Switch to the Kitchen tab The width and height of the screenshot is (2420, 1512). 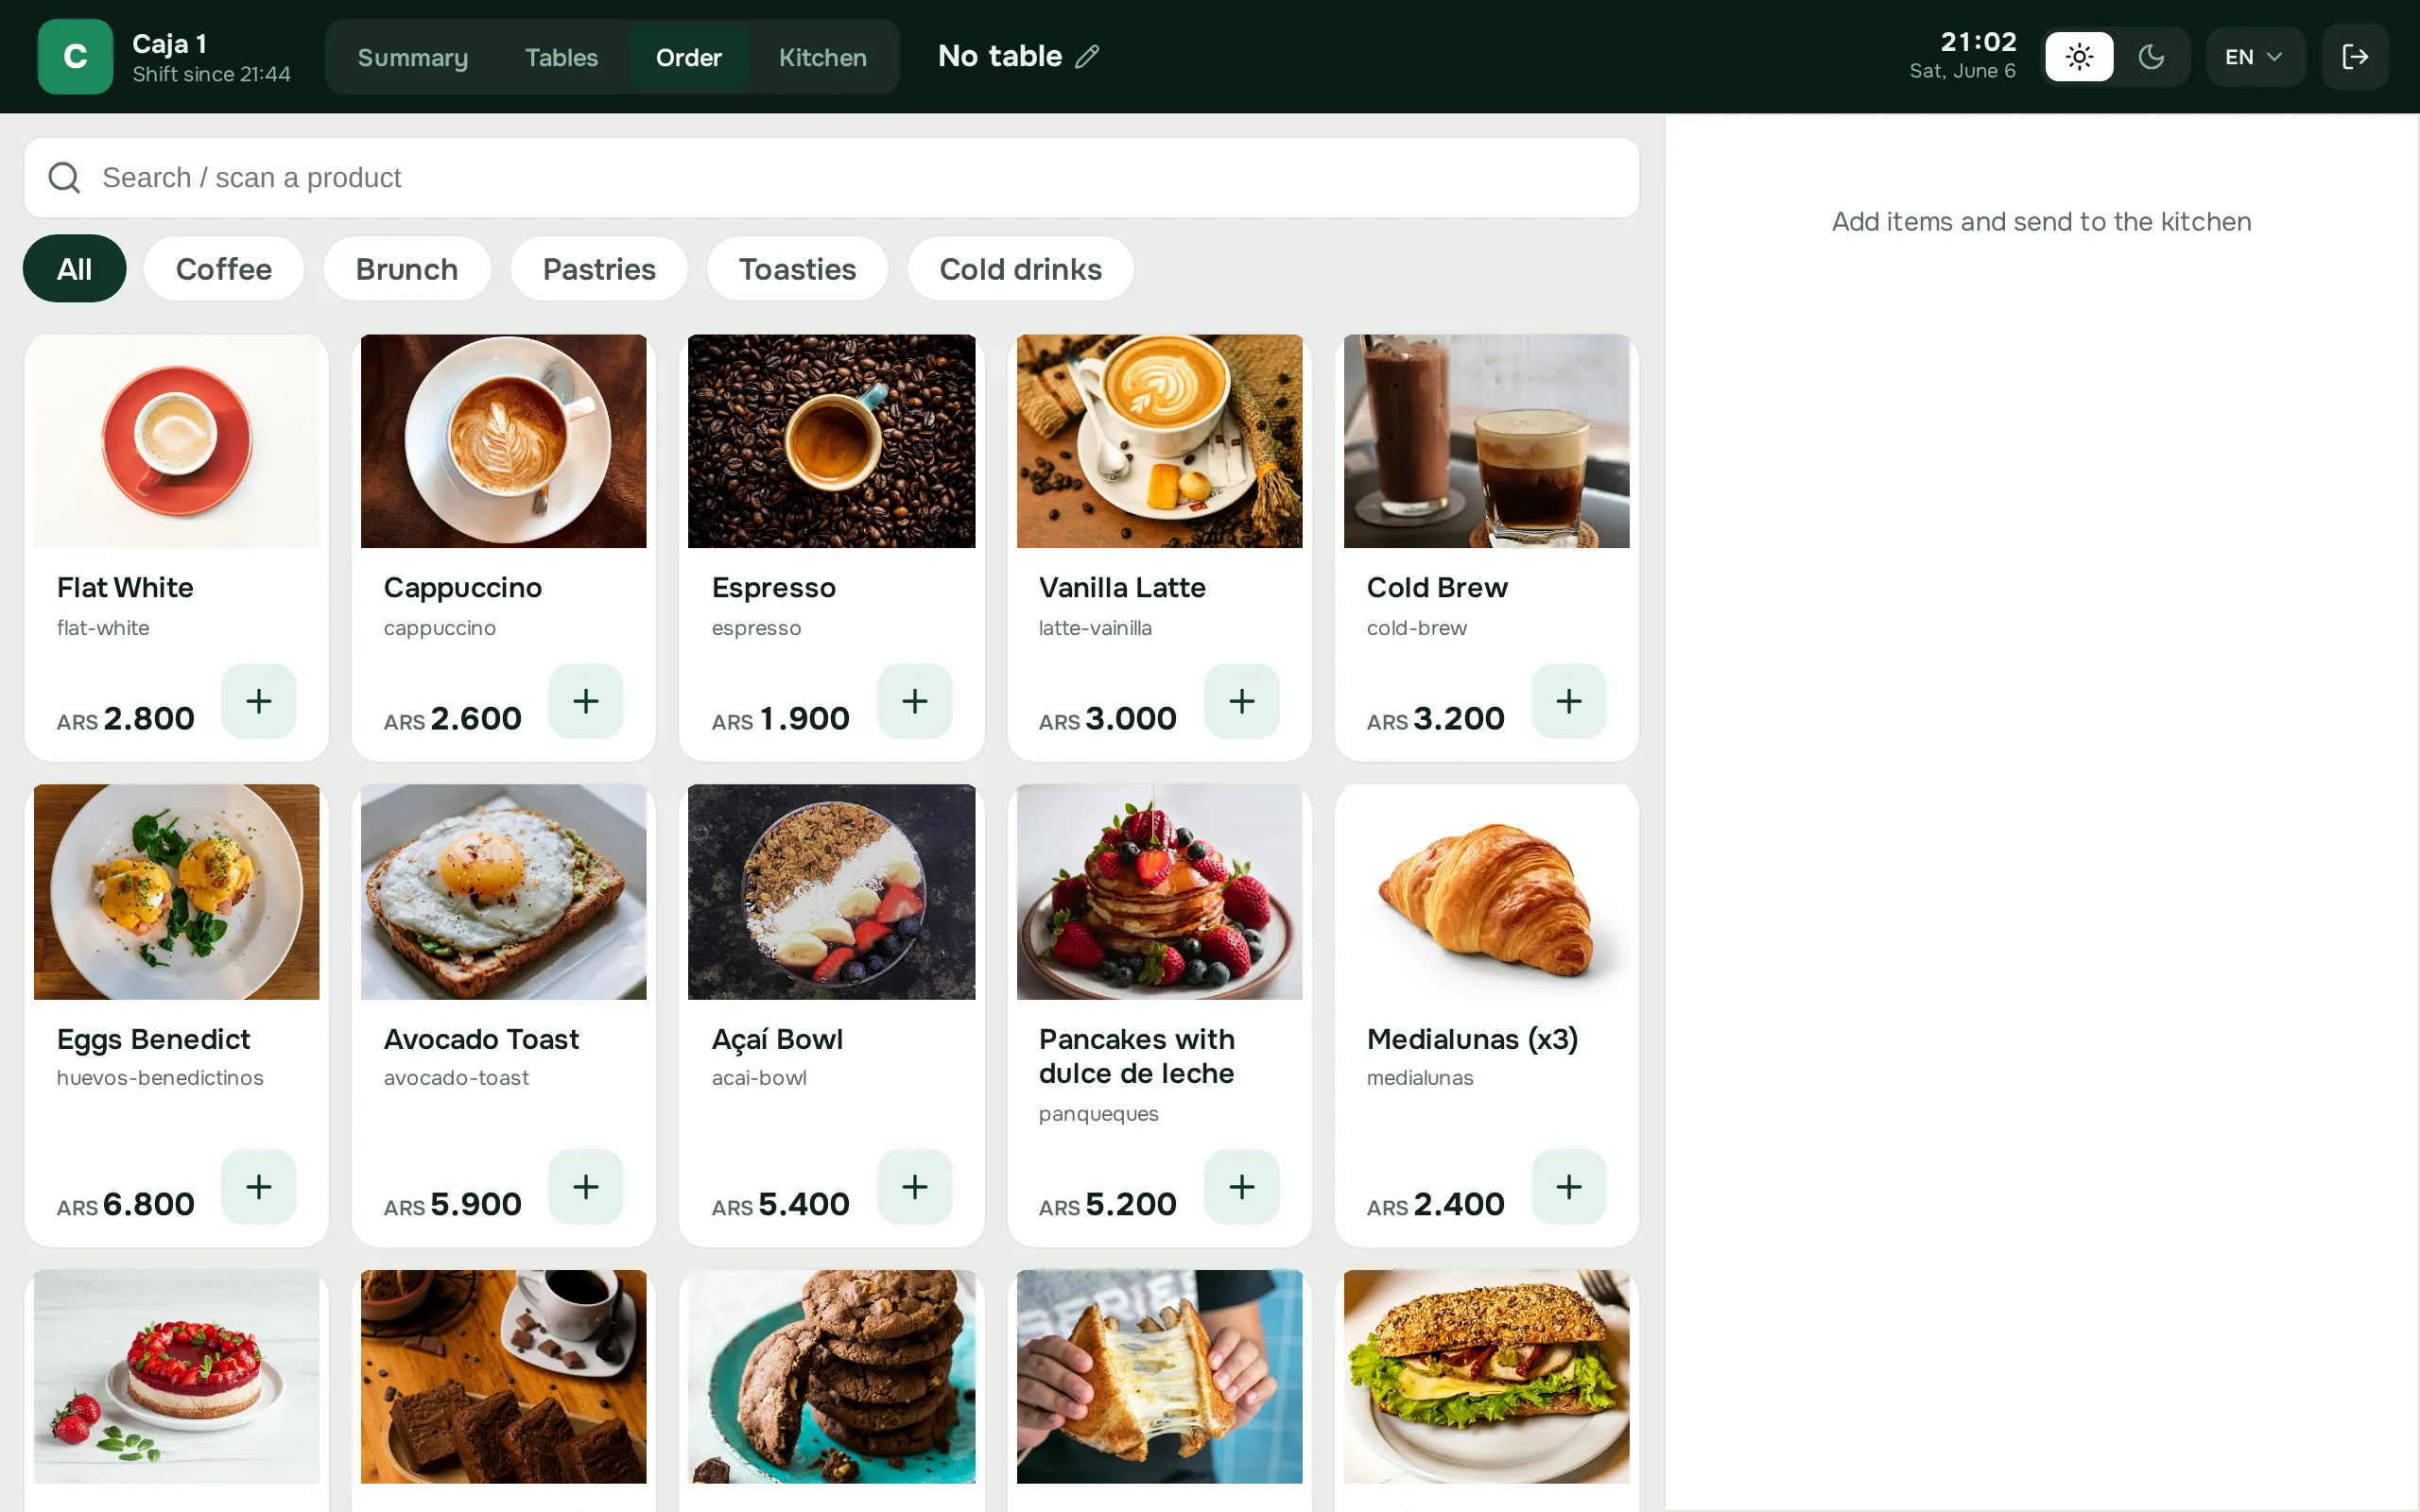pos(823,58)
